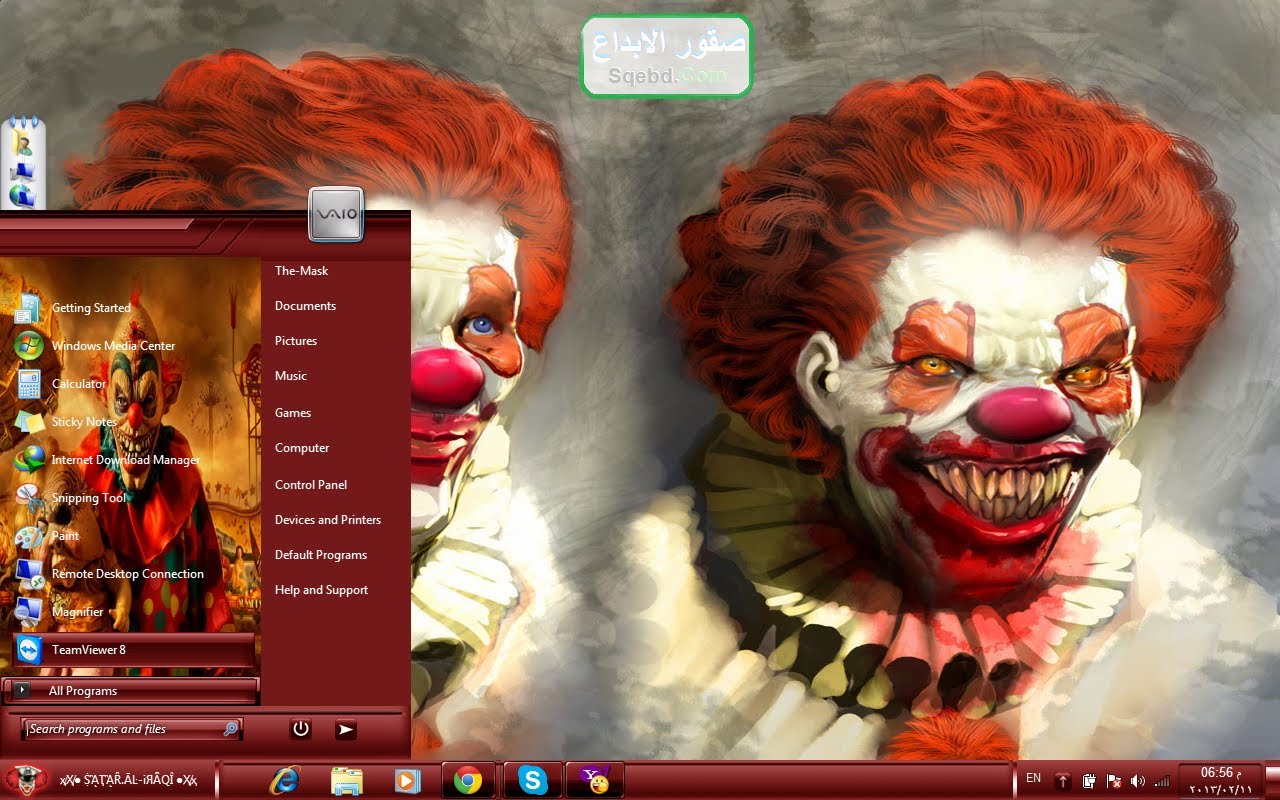This screenshot has width=1280, height=800.
Task: Click the Internet Explorer taskbar icon
Action: click(x=285, y=781)
